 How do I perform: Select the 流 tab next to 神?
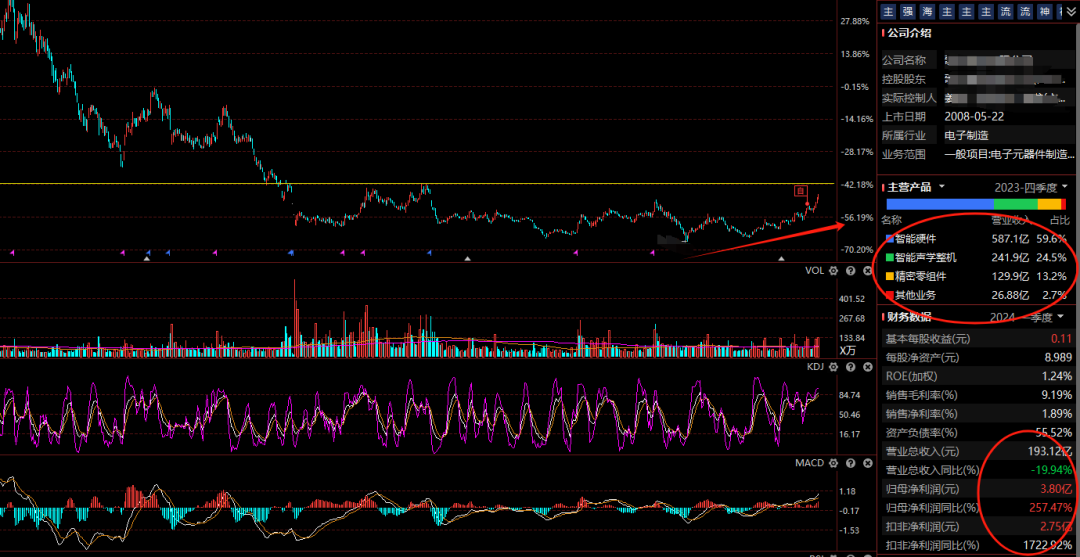point(1026,12)
